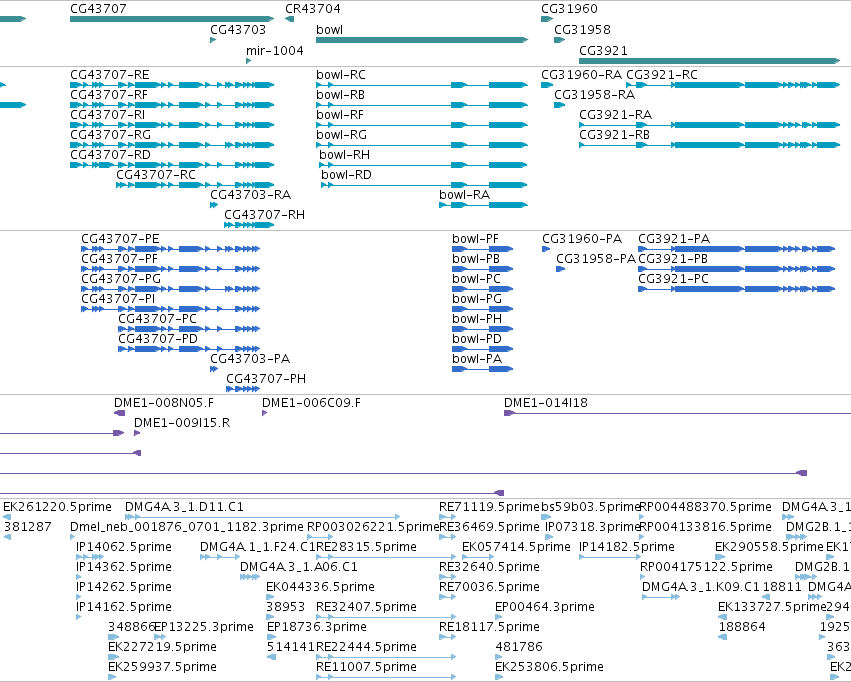Select the CG3921 gene bar
851x682 pixels.
click(x=709, y=61)
